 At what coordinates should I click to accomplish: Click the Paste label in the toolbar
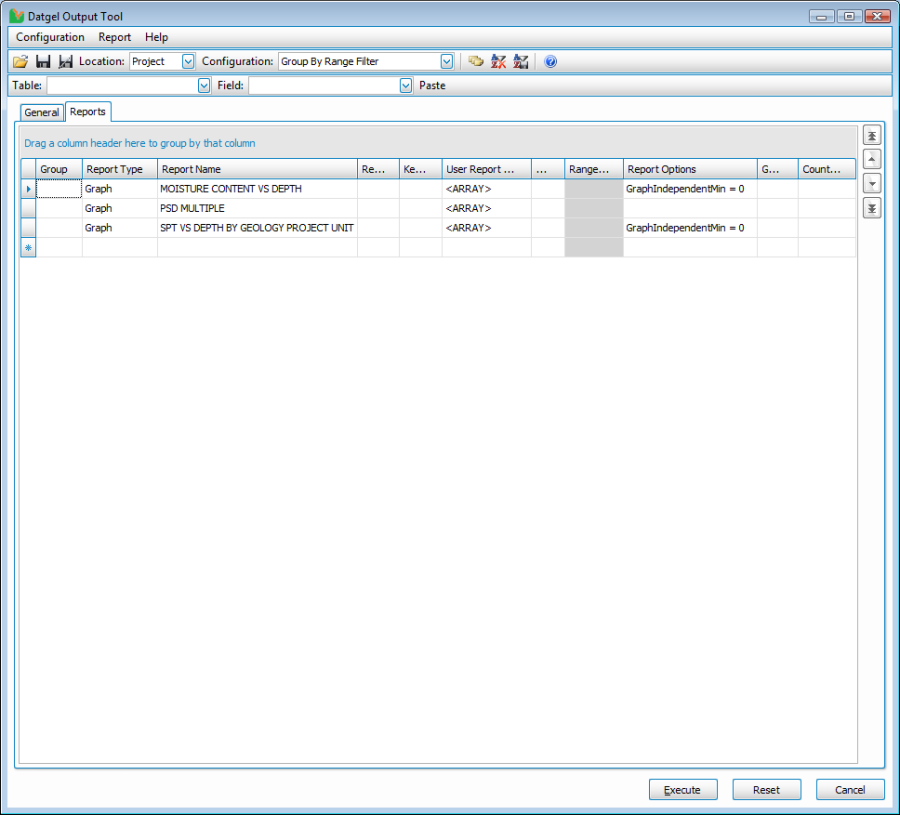click(x=432, y=86)
